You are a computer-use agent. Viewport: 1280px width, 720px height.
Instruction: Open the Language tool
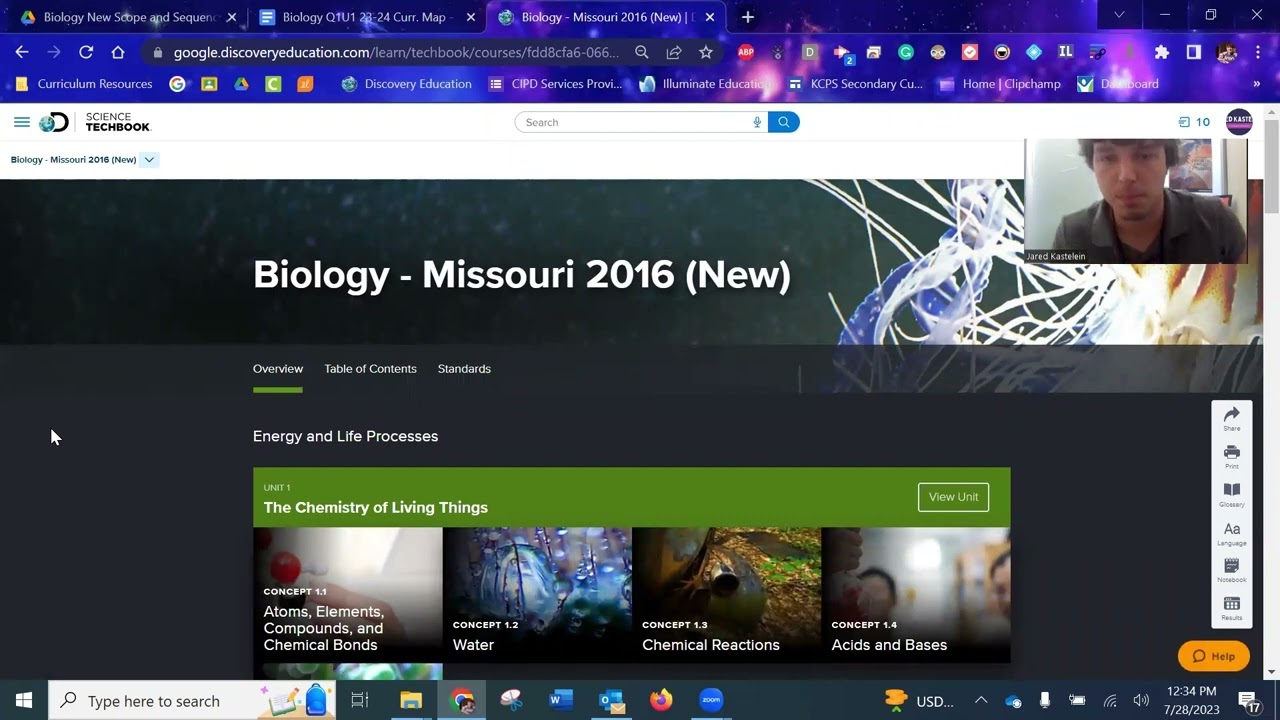1232,533
